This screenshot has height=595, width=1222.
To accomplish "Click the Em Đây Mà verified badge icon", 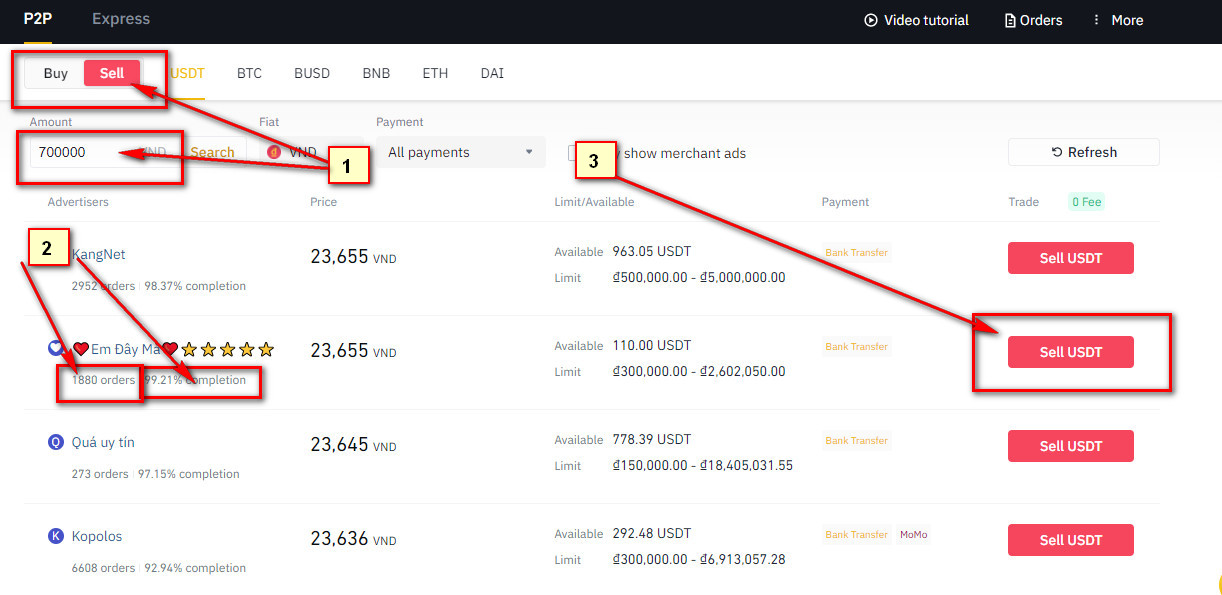I will coord(56,349).
